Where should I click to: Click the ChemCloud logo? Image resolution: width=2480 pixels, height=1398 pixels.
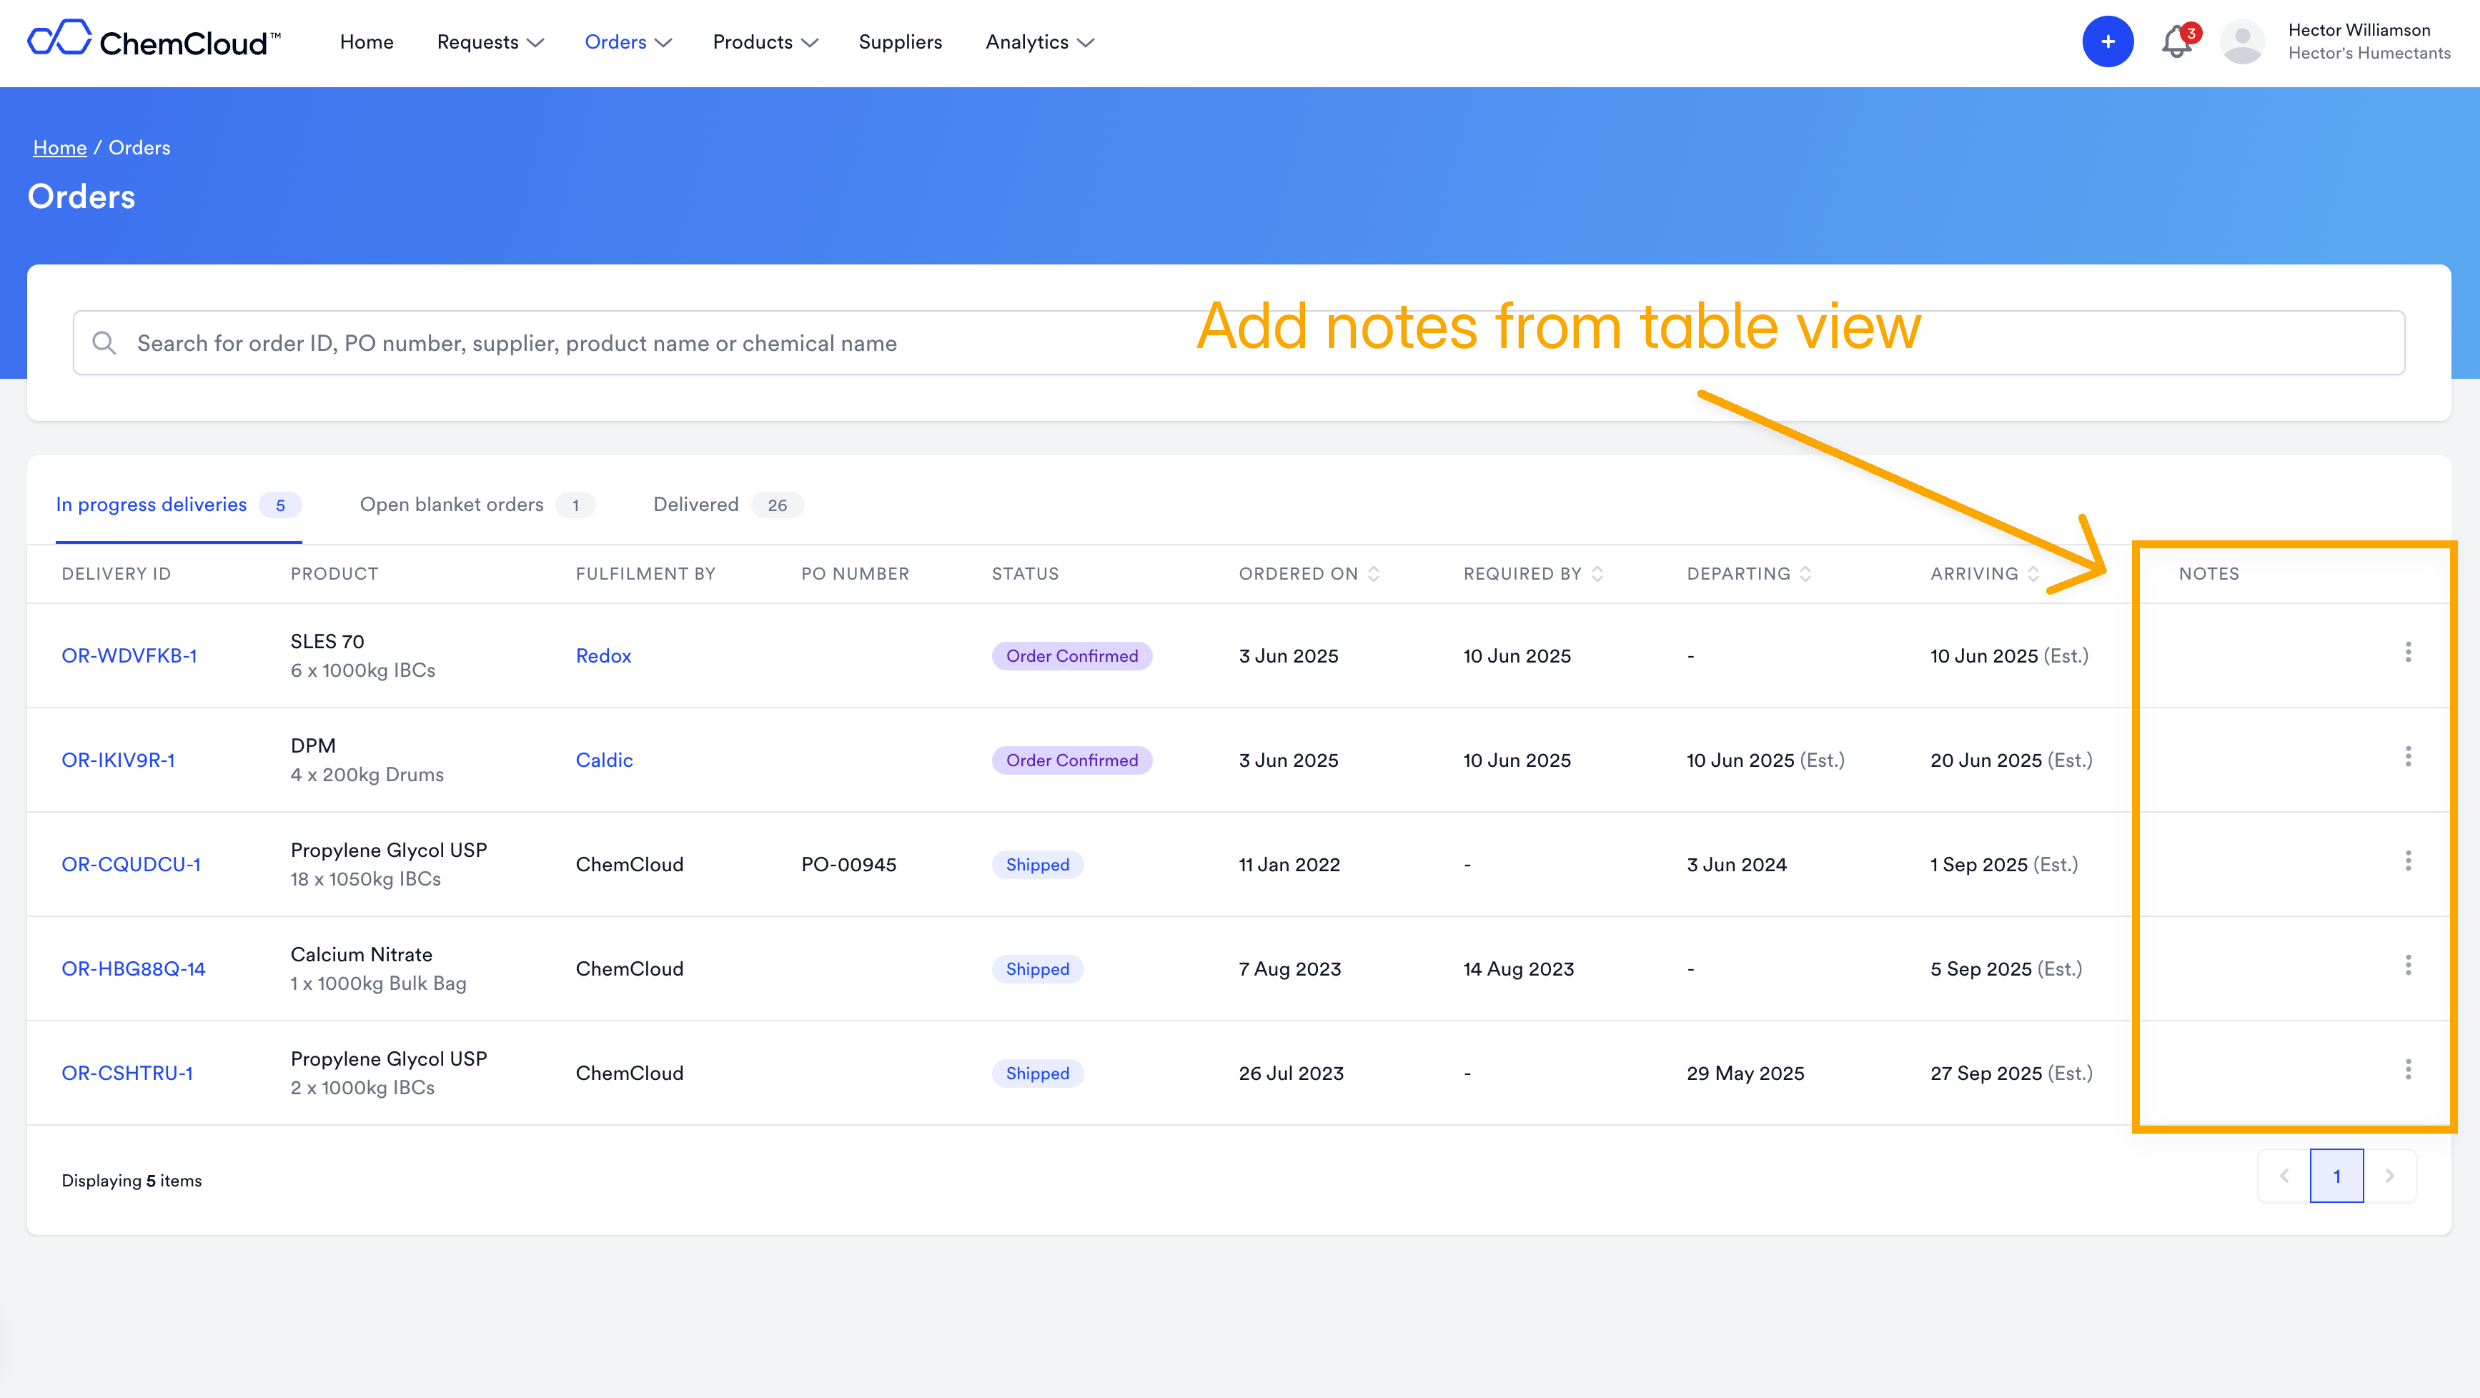coord(155,41)
